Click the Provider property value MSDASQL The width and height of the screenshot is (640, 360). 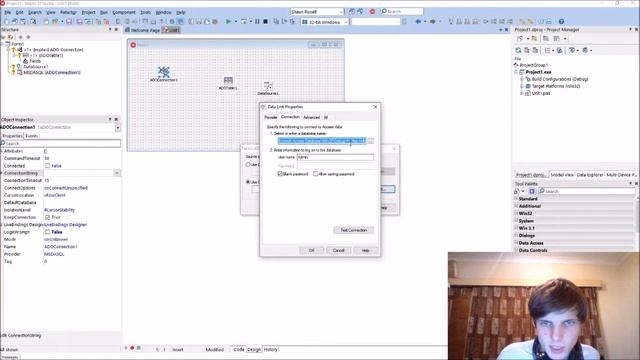click(x=54, y=254)
